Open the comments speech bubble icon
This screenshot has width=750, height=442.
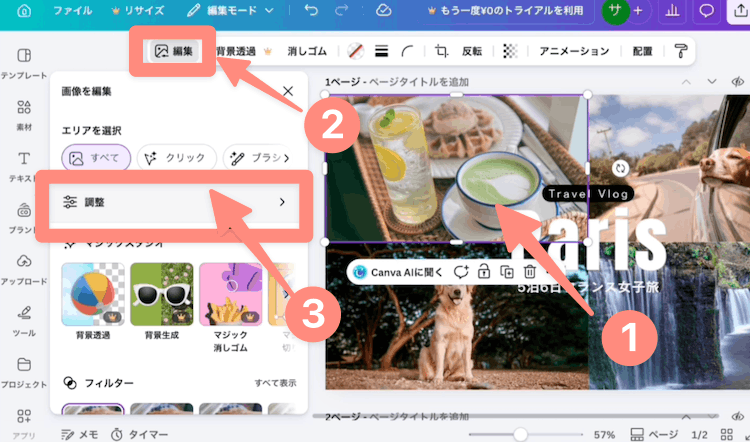(x=706, y=11)
